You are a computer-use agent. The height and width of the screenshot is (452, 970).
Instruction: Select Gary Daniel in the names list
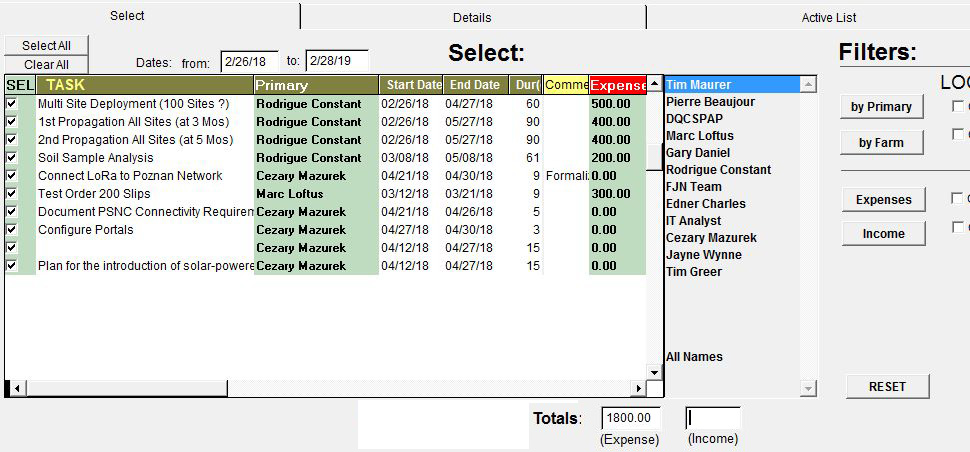click(697, 153)
